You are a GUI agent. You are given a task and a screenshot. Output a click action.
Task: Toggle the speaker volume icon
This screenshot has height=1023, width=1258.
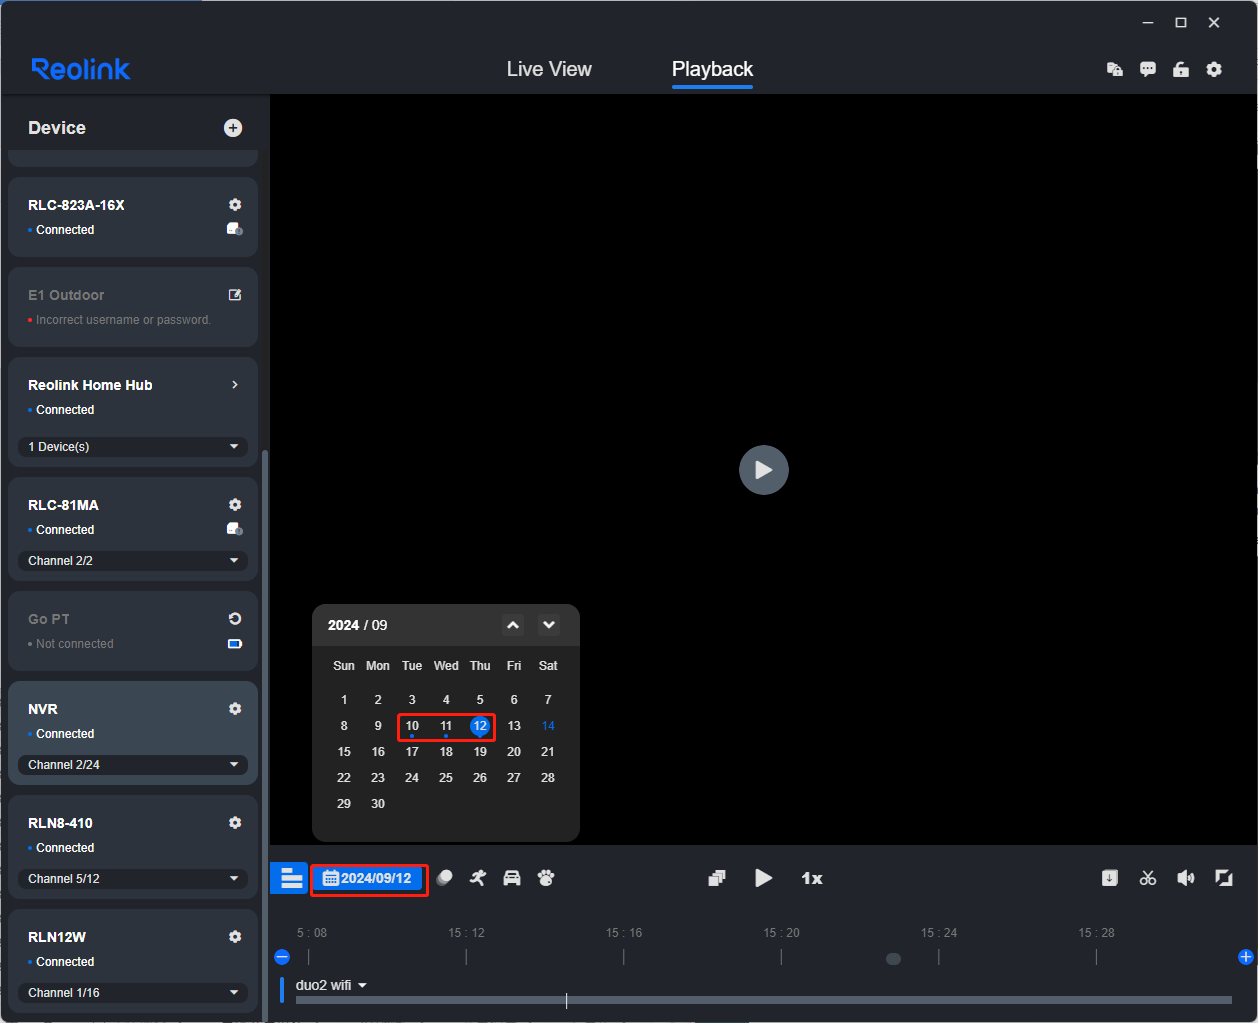[1186, 878]
